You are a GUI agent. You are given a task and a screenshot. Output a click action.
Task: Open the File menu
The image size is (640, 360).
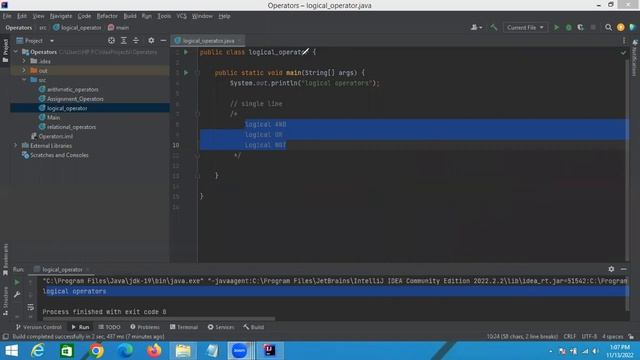coord(7,16)
